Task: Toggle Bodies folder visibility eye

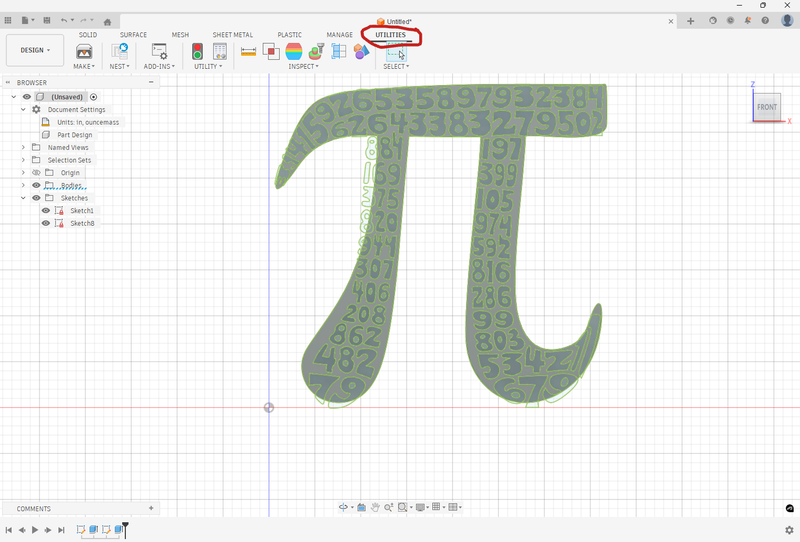Action: (36, 185)
